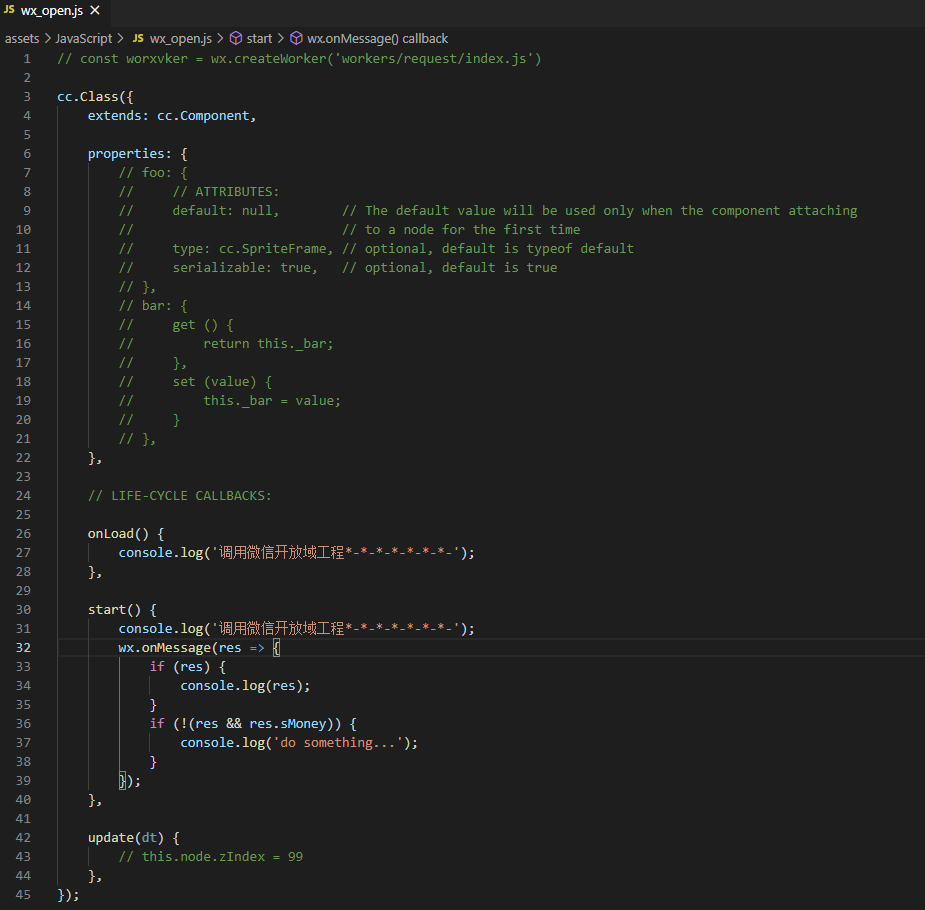Close the wx_open.js tab
The width and height of the screenshot is (925, 910).
pos(95,10)
